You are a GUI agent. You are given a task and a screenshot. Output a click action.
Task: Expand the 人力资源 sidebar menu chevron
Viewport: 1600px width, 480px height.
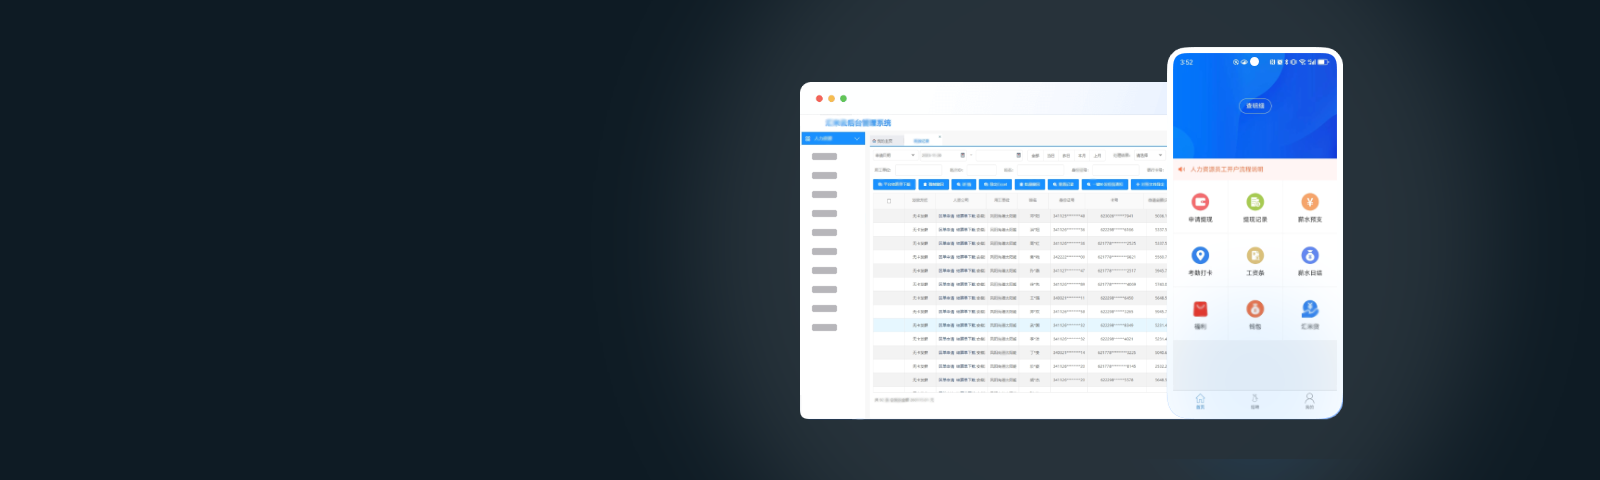(857, 139)
